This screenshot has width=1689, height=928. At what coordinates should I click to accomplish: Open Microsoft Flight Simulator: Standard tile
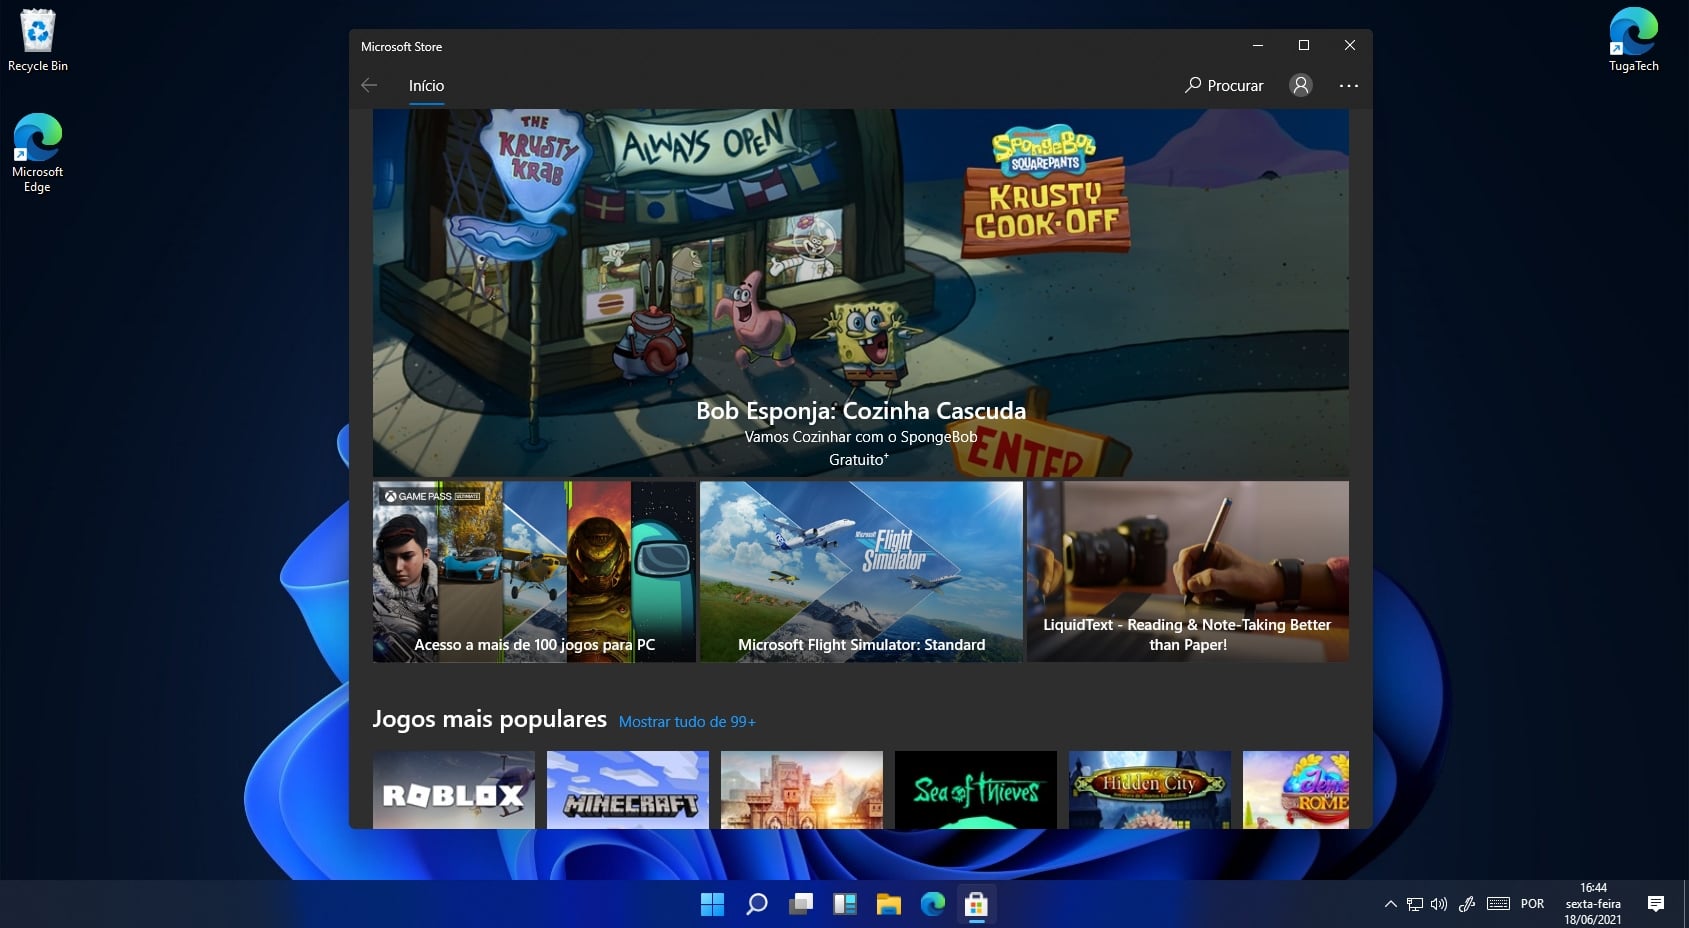coord(861,571)
